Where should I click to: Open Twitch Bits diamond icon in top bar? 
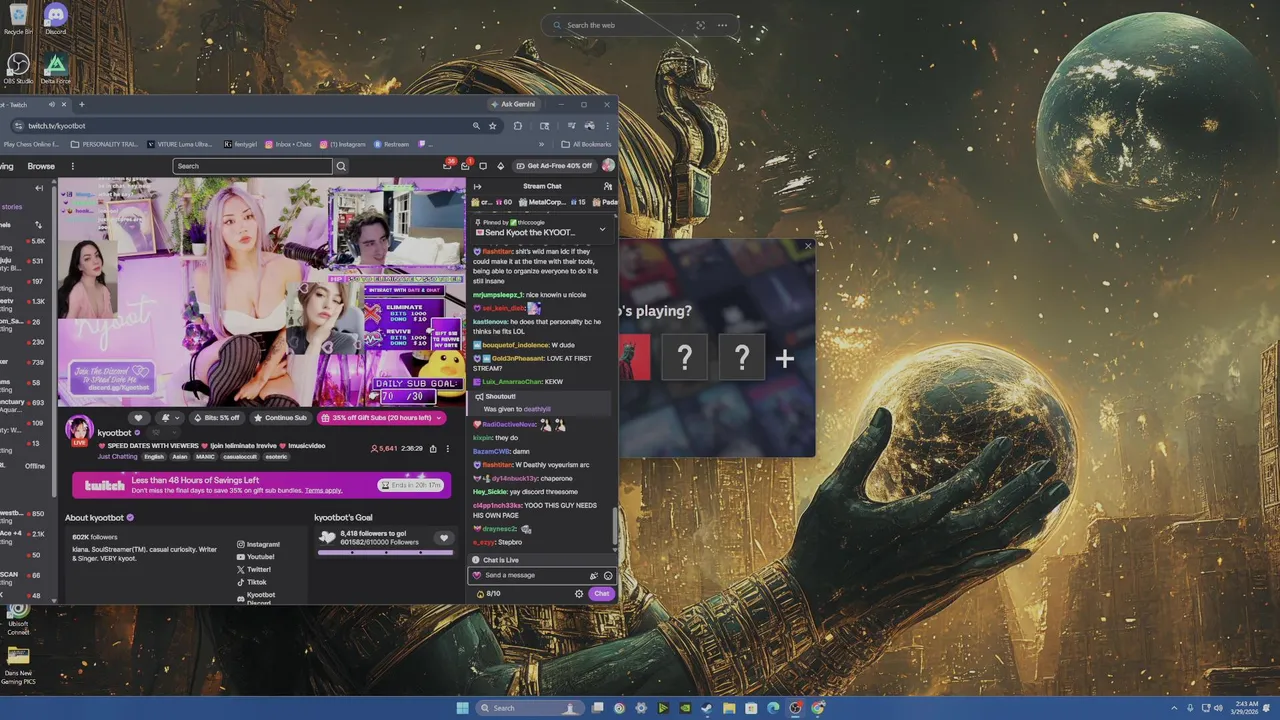500,166
